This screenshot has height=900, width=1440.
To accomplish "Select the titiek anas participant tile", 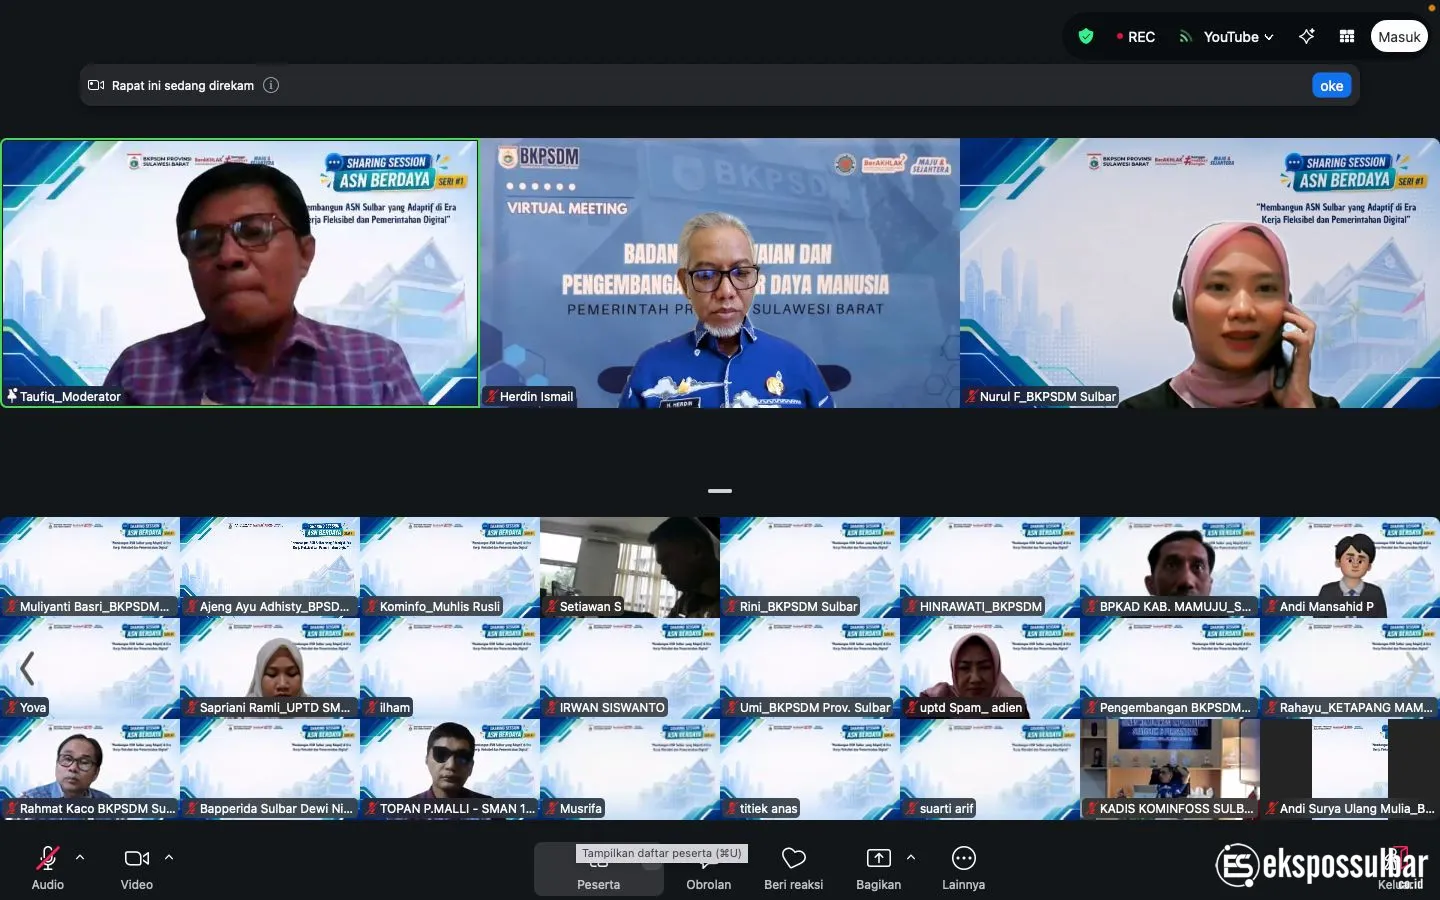I will 810,769.
